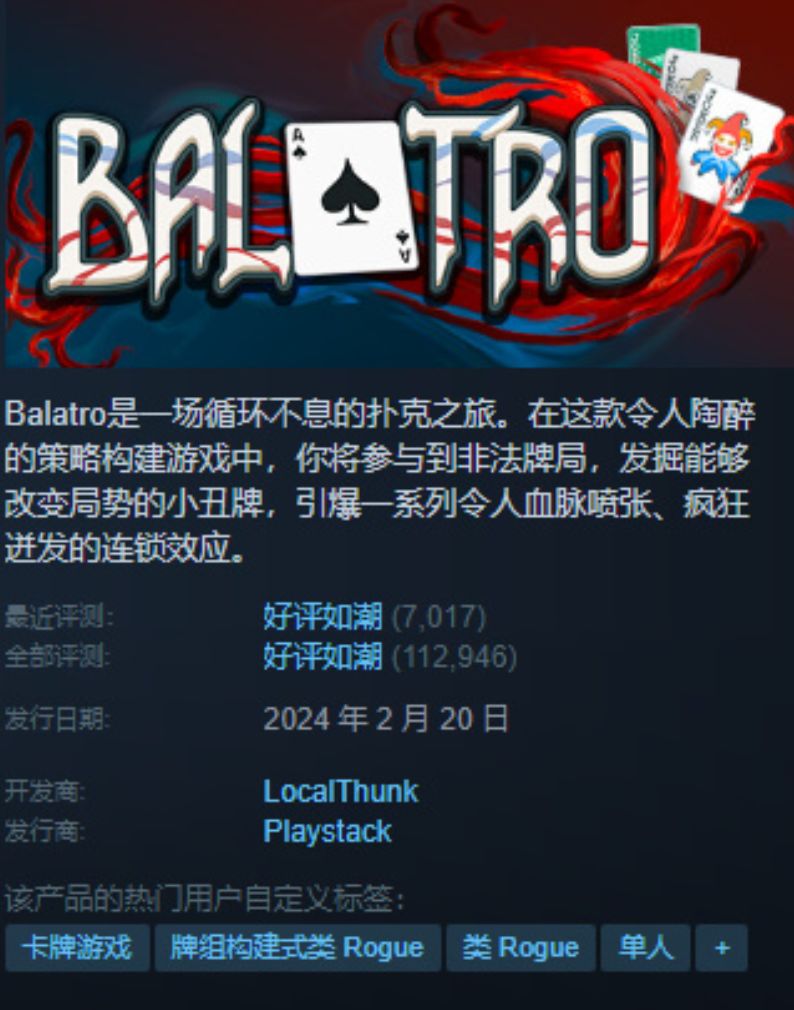Select the 卡牌游戏 tag
794x1010 pixels.
point(77,948)
